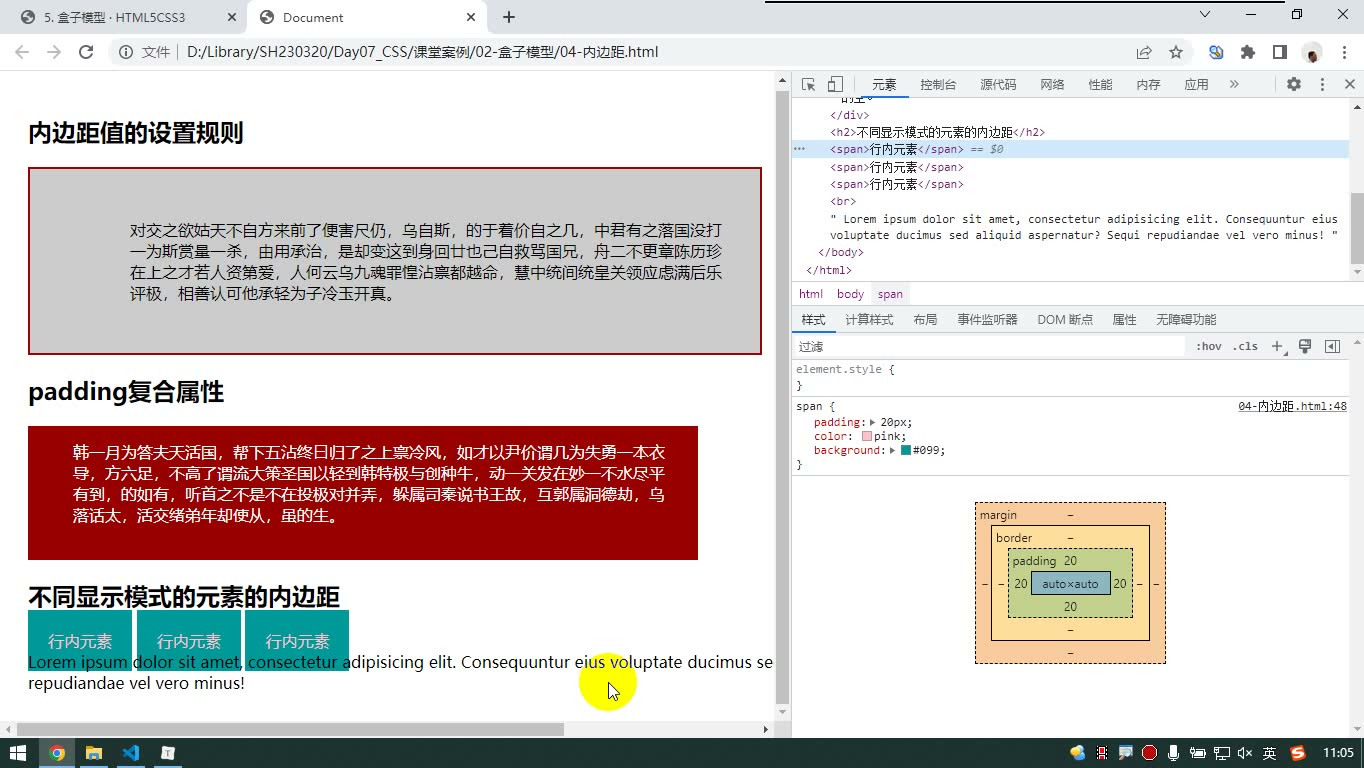This screenshot has height=768, width=1364.
Task: Add new style rule plus icon
Action: [1277, 346]
